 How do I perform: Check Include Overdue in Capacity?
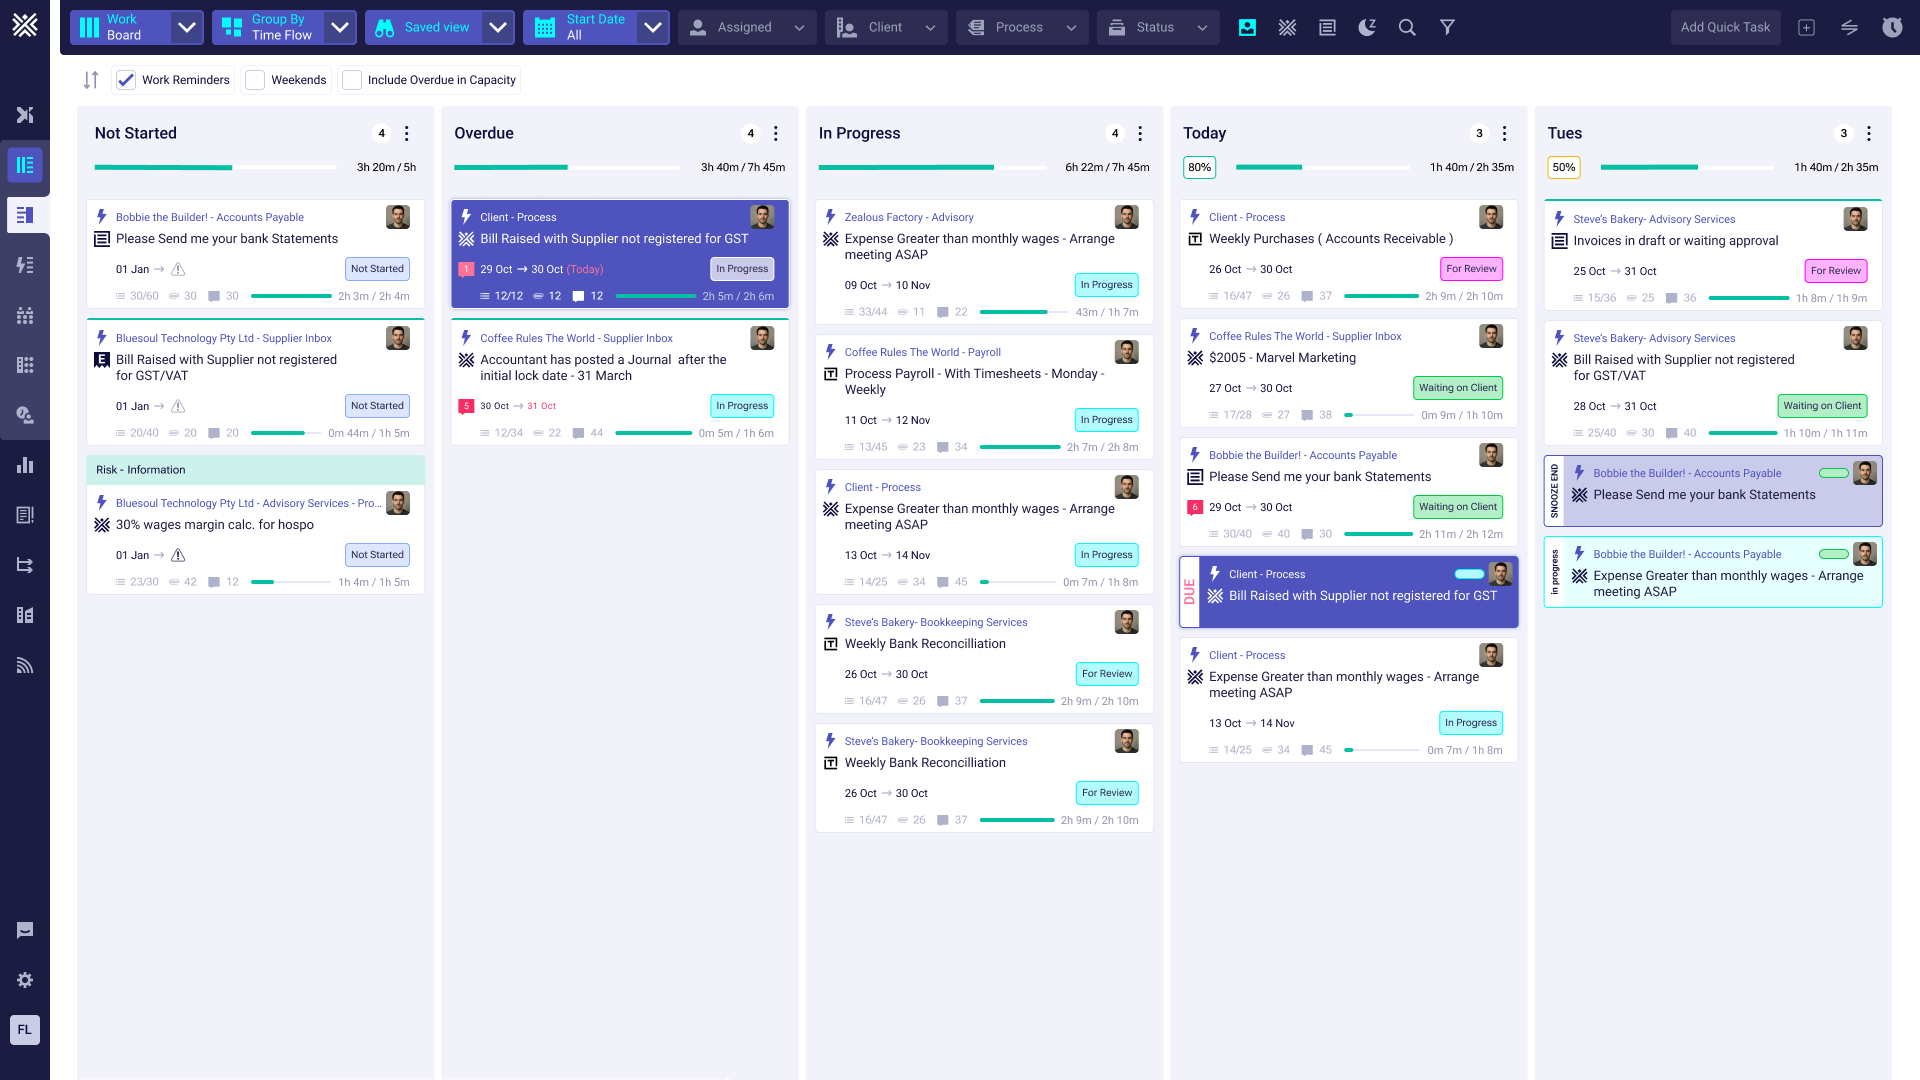point(352,80)
